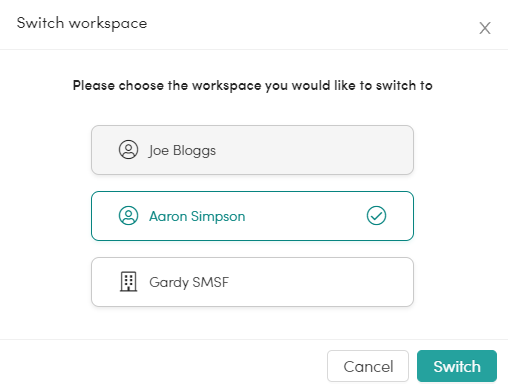Viewport: 508px width, 385px height.
Task: Click the 'Joe Bloggs' name label
Action: (x=182, y=150)
